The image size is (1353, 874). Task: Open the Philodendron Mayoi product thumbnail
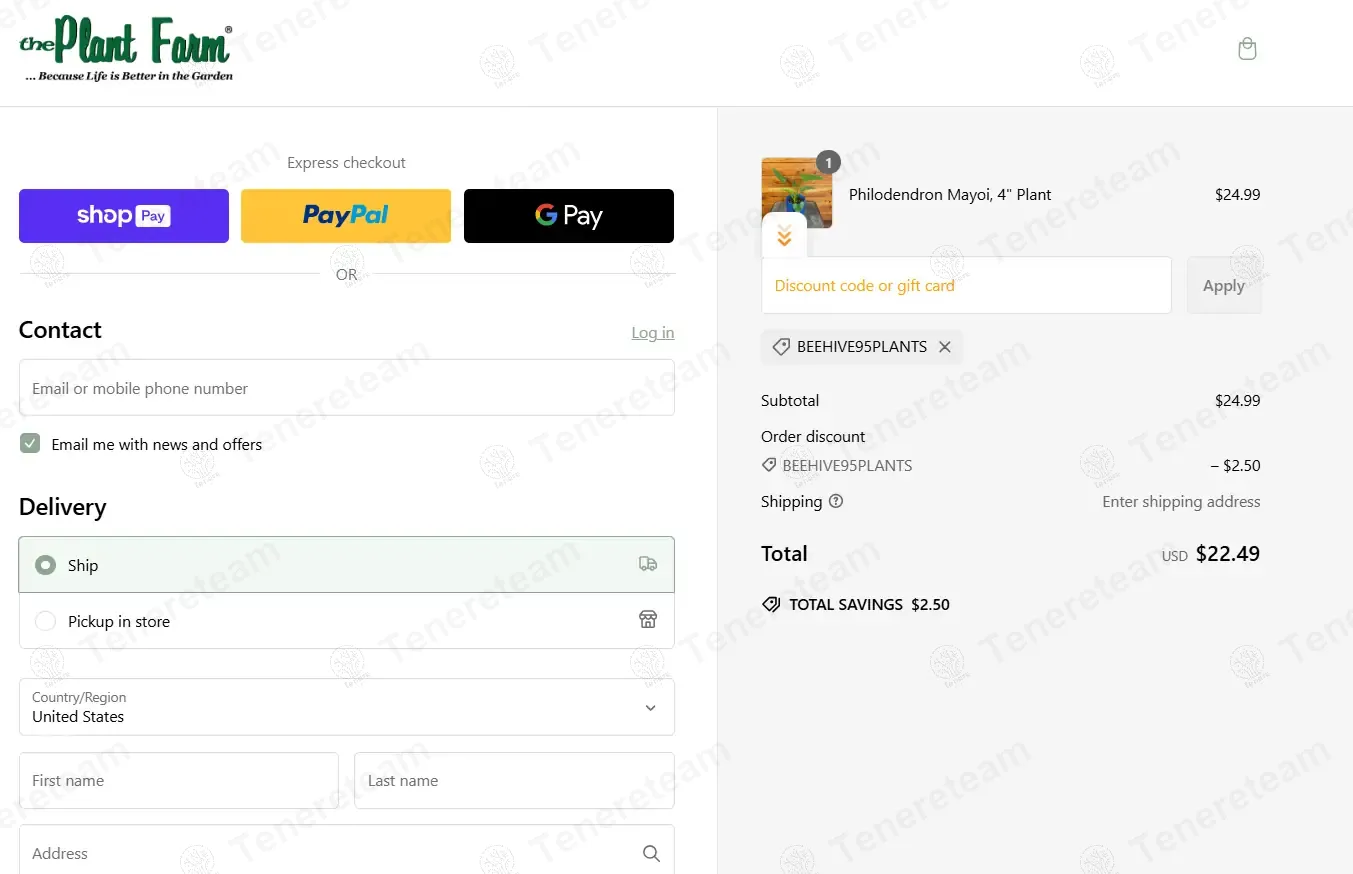[x=797, y=192]
